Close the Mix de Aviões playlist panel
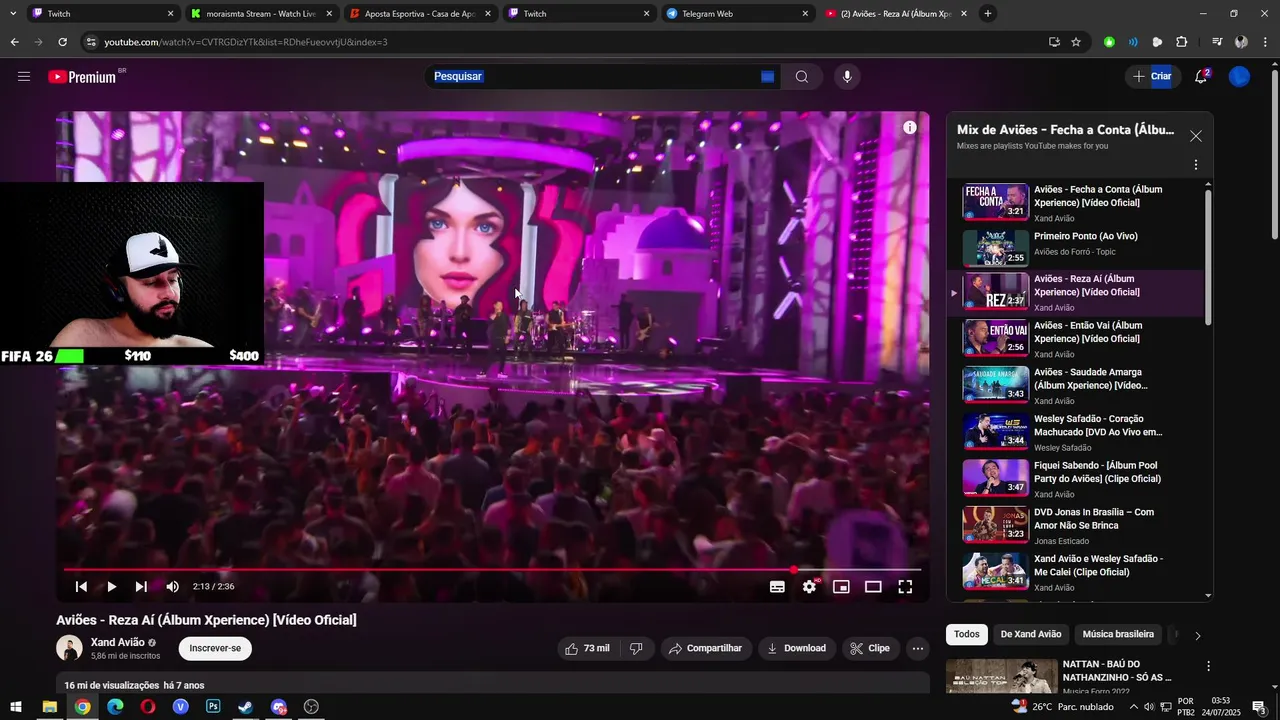This screenshot has width=1280, height=720. [1195, 136]
